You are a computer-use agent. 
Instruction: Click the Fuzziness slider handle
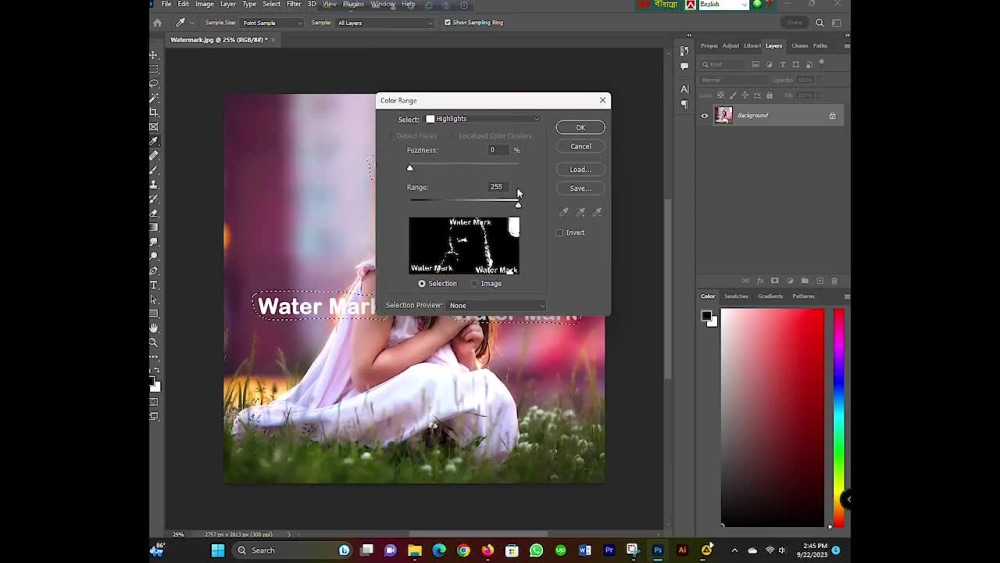pyautogui.click(x=410, y=168)
